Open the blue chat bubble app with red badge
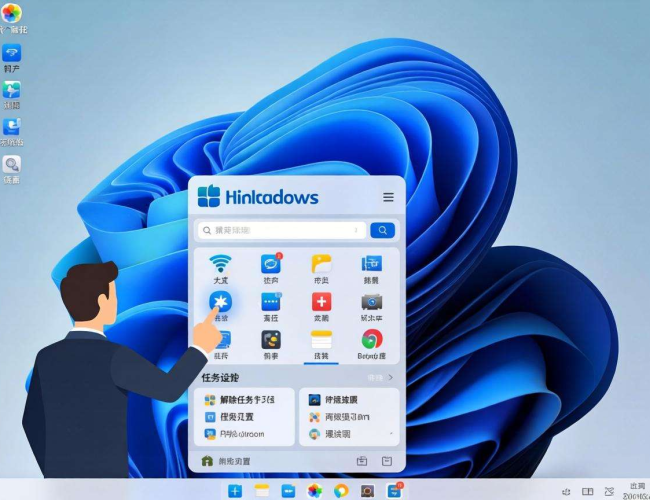Screen dimensions: 650x500 point(271,264)
